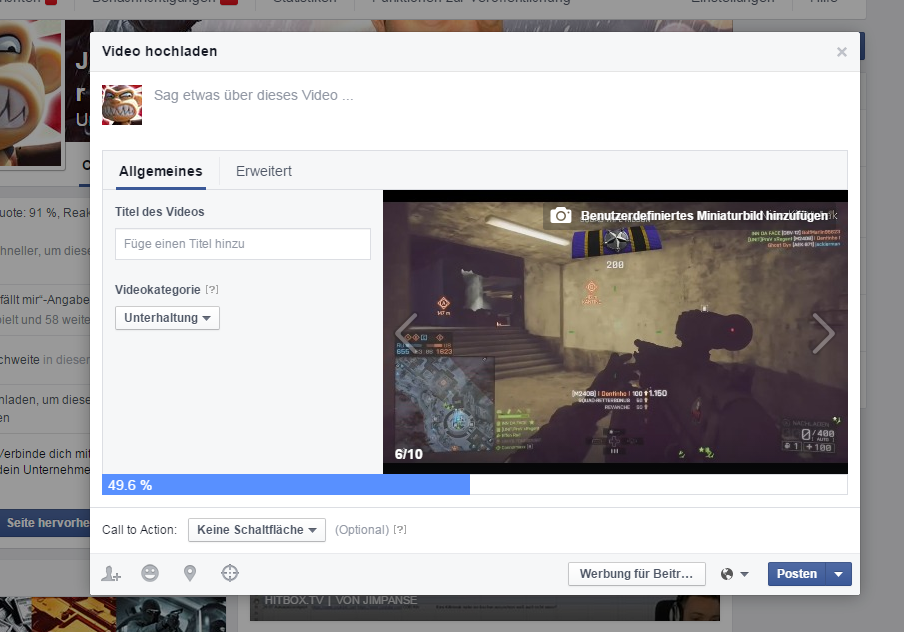Click the tag people icon
Viewport: 904px width, 632px height.
coord(111,573)
